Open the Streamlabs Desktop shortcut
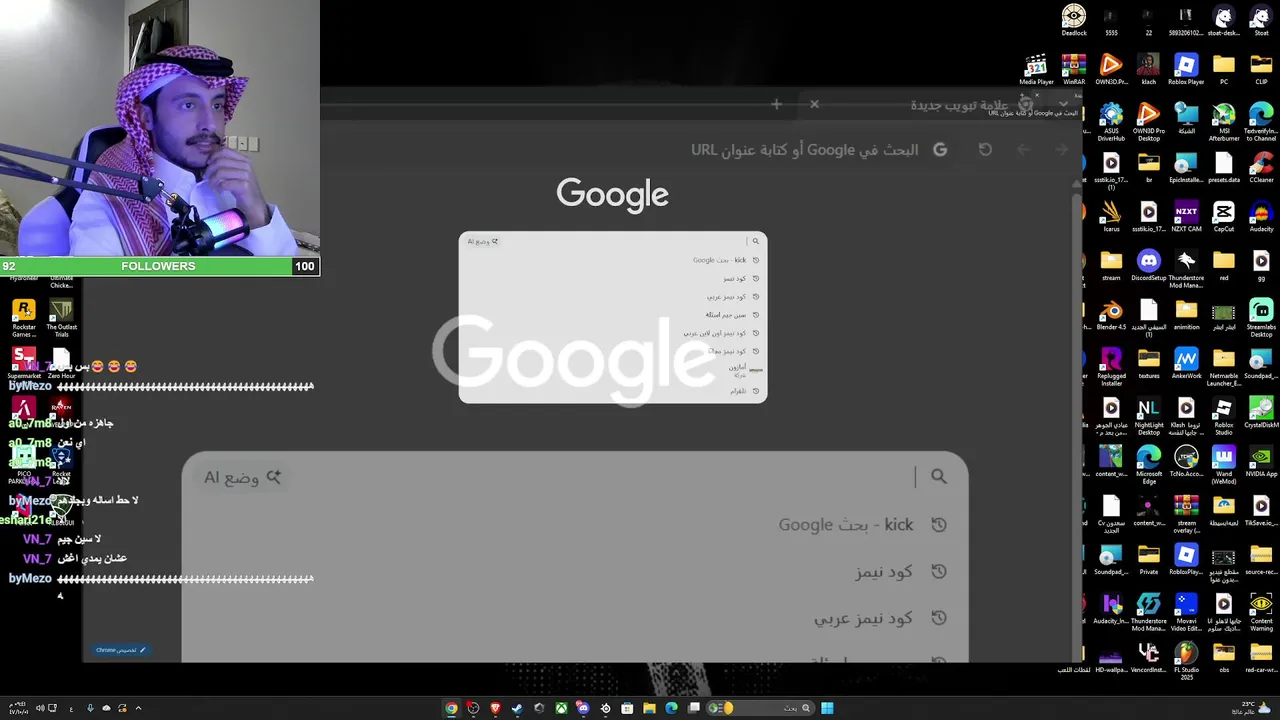1280x720 pixels. (1261, 316)
